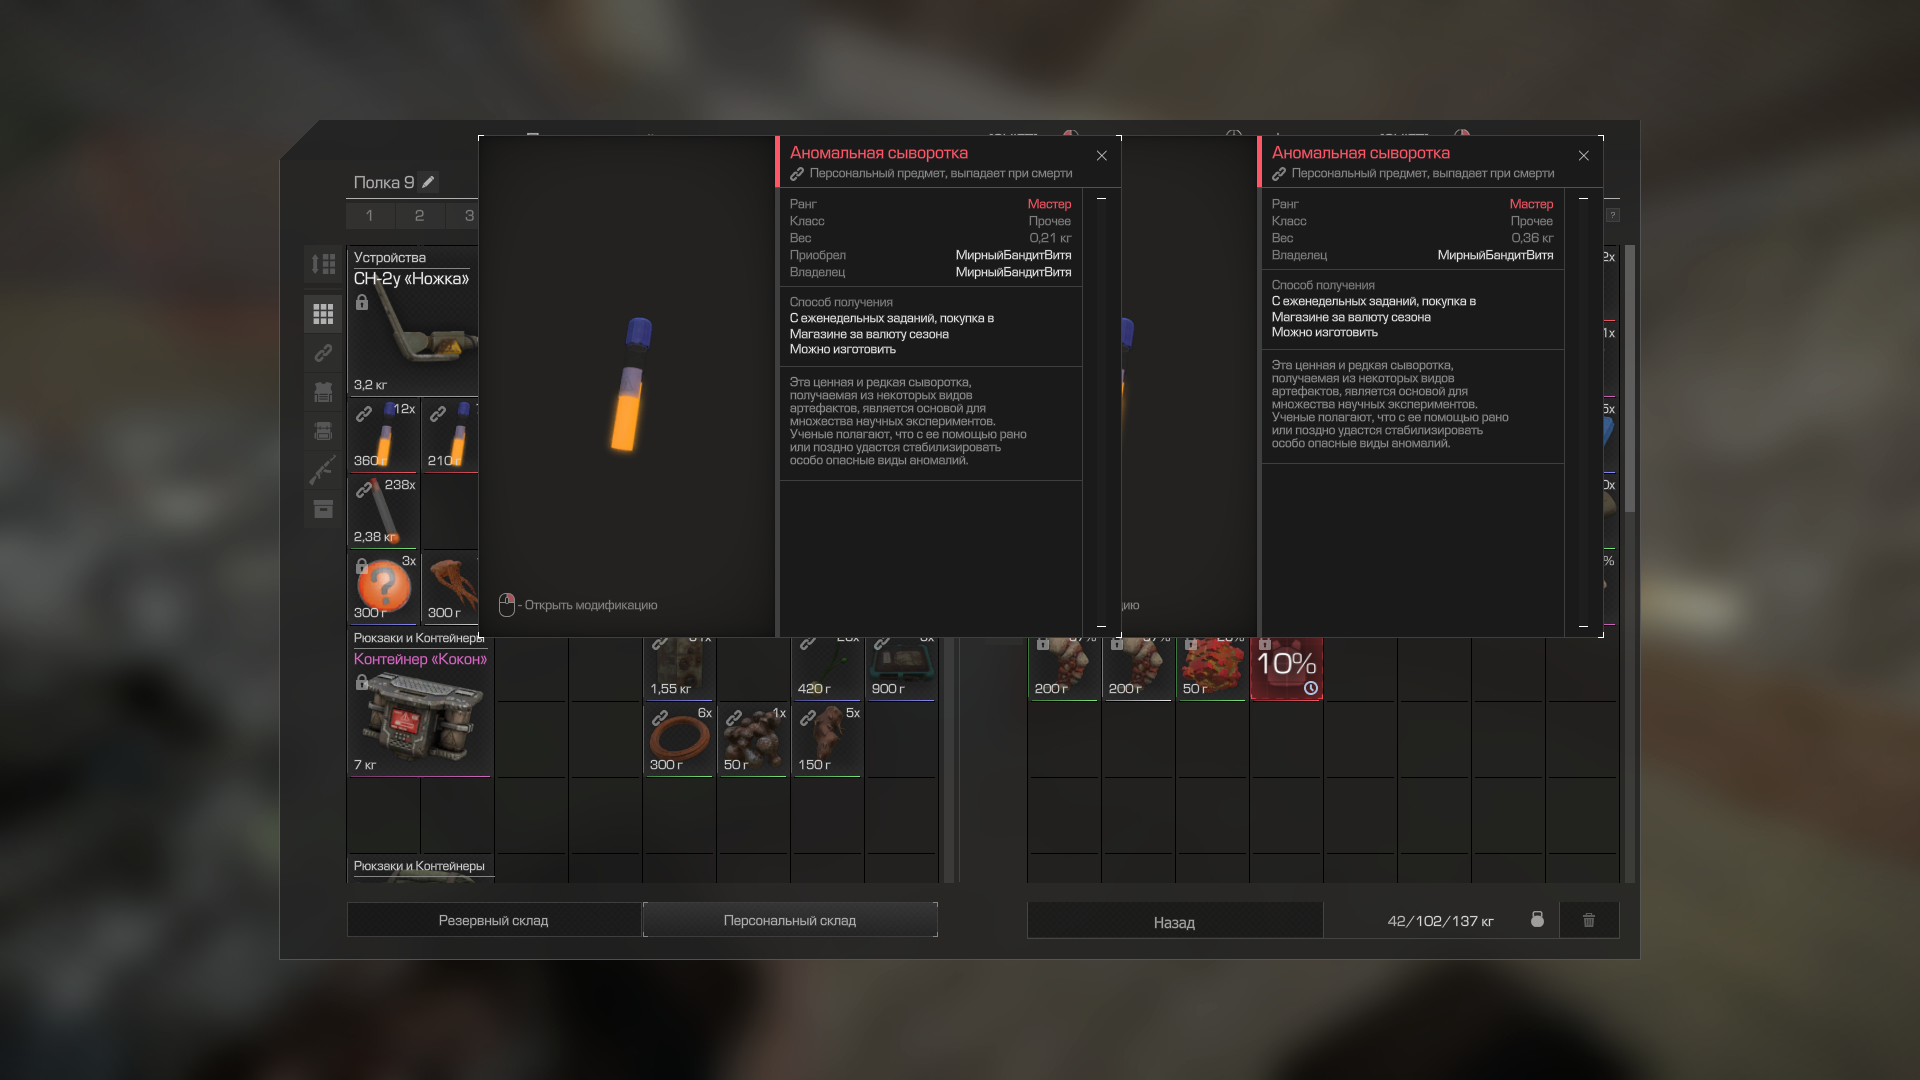
Task: Select the red 10% item with clock
Action: pos(1286,667)
